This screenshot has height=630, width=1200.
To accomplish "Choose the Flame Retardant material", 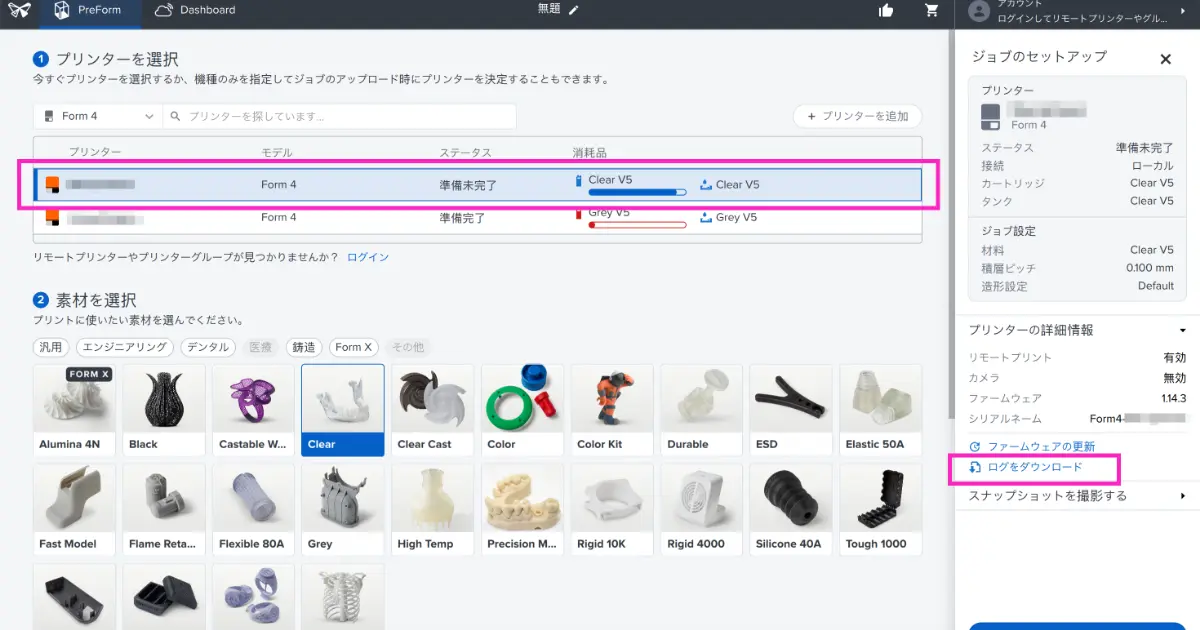I will [164, 510].
